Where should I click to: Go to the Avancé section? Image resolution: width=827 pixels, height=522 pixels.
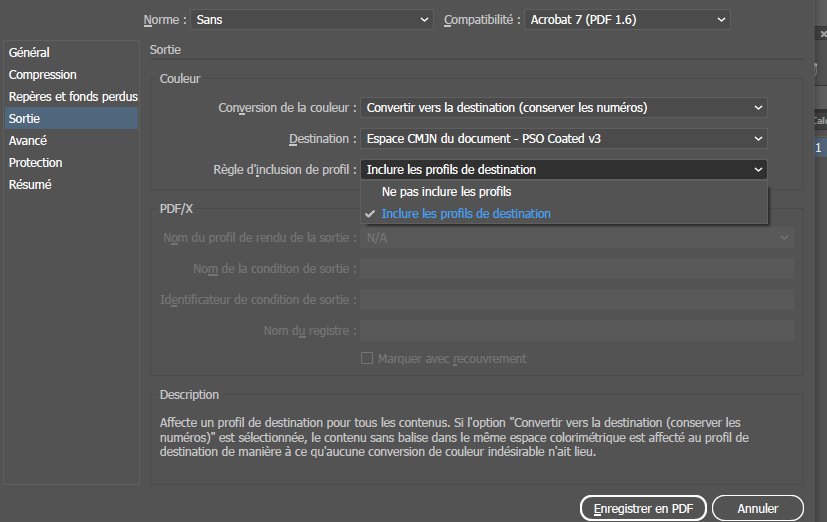[x=28, y=141]
